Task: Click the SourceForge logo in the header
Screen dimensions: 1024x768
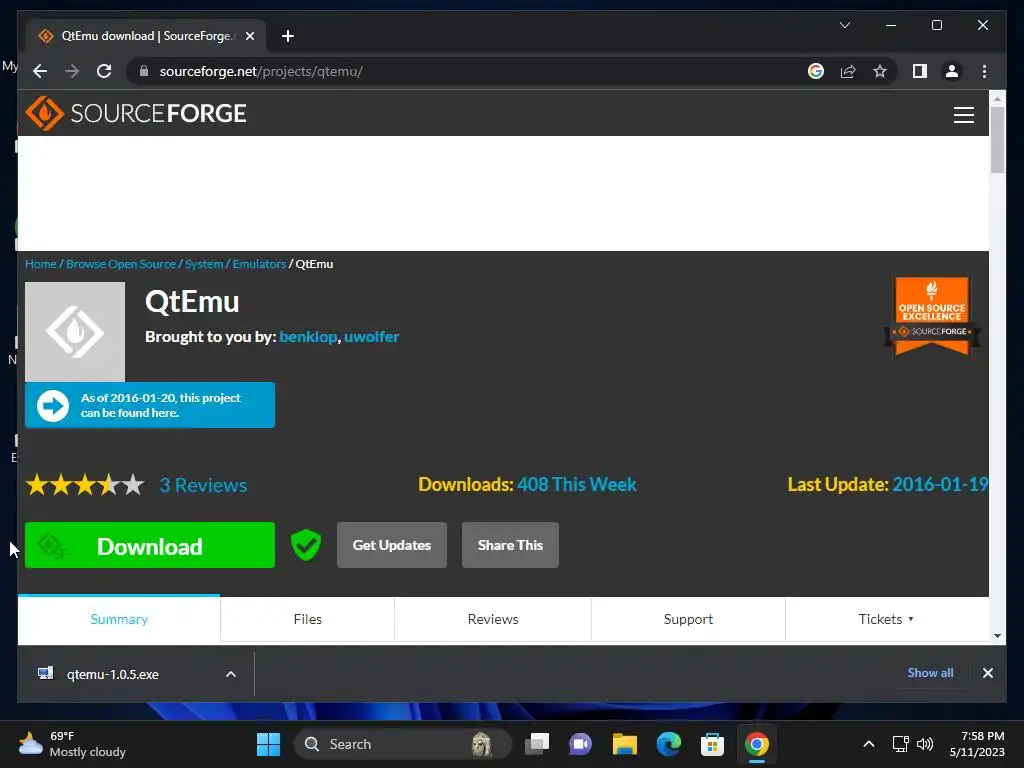Action: point(136,113)
